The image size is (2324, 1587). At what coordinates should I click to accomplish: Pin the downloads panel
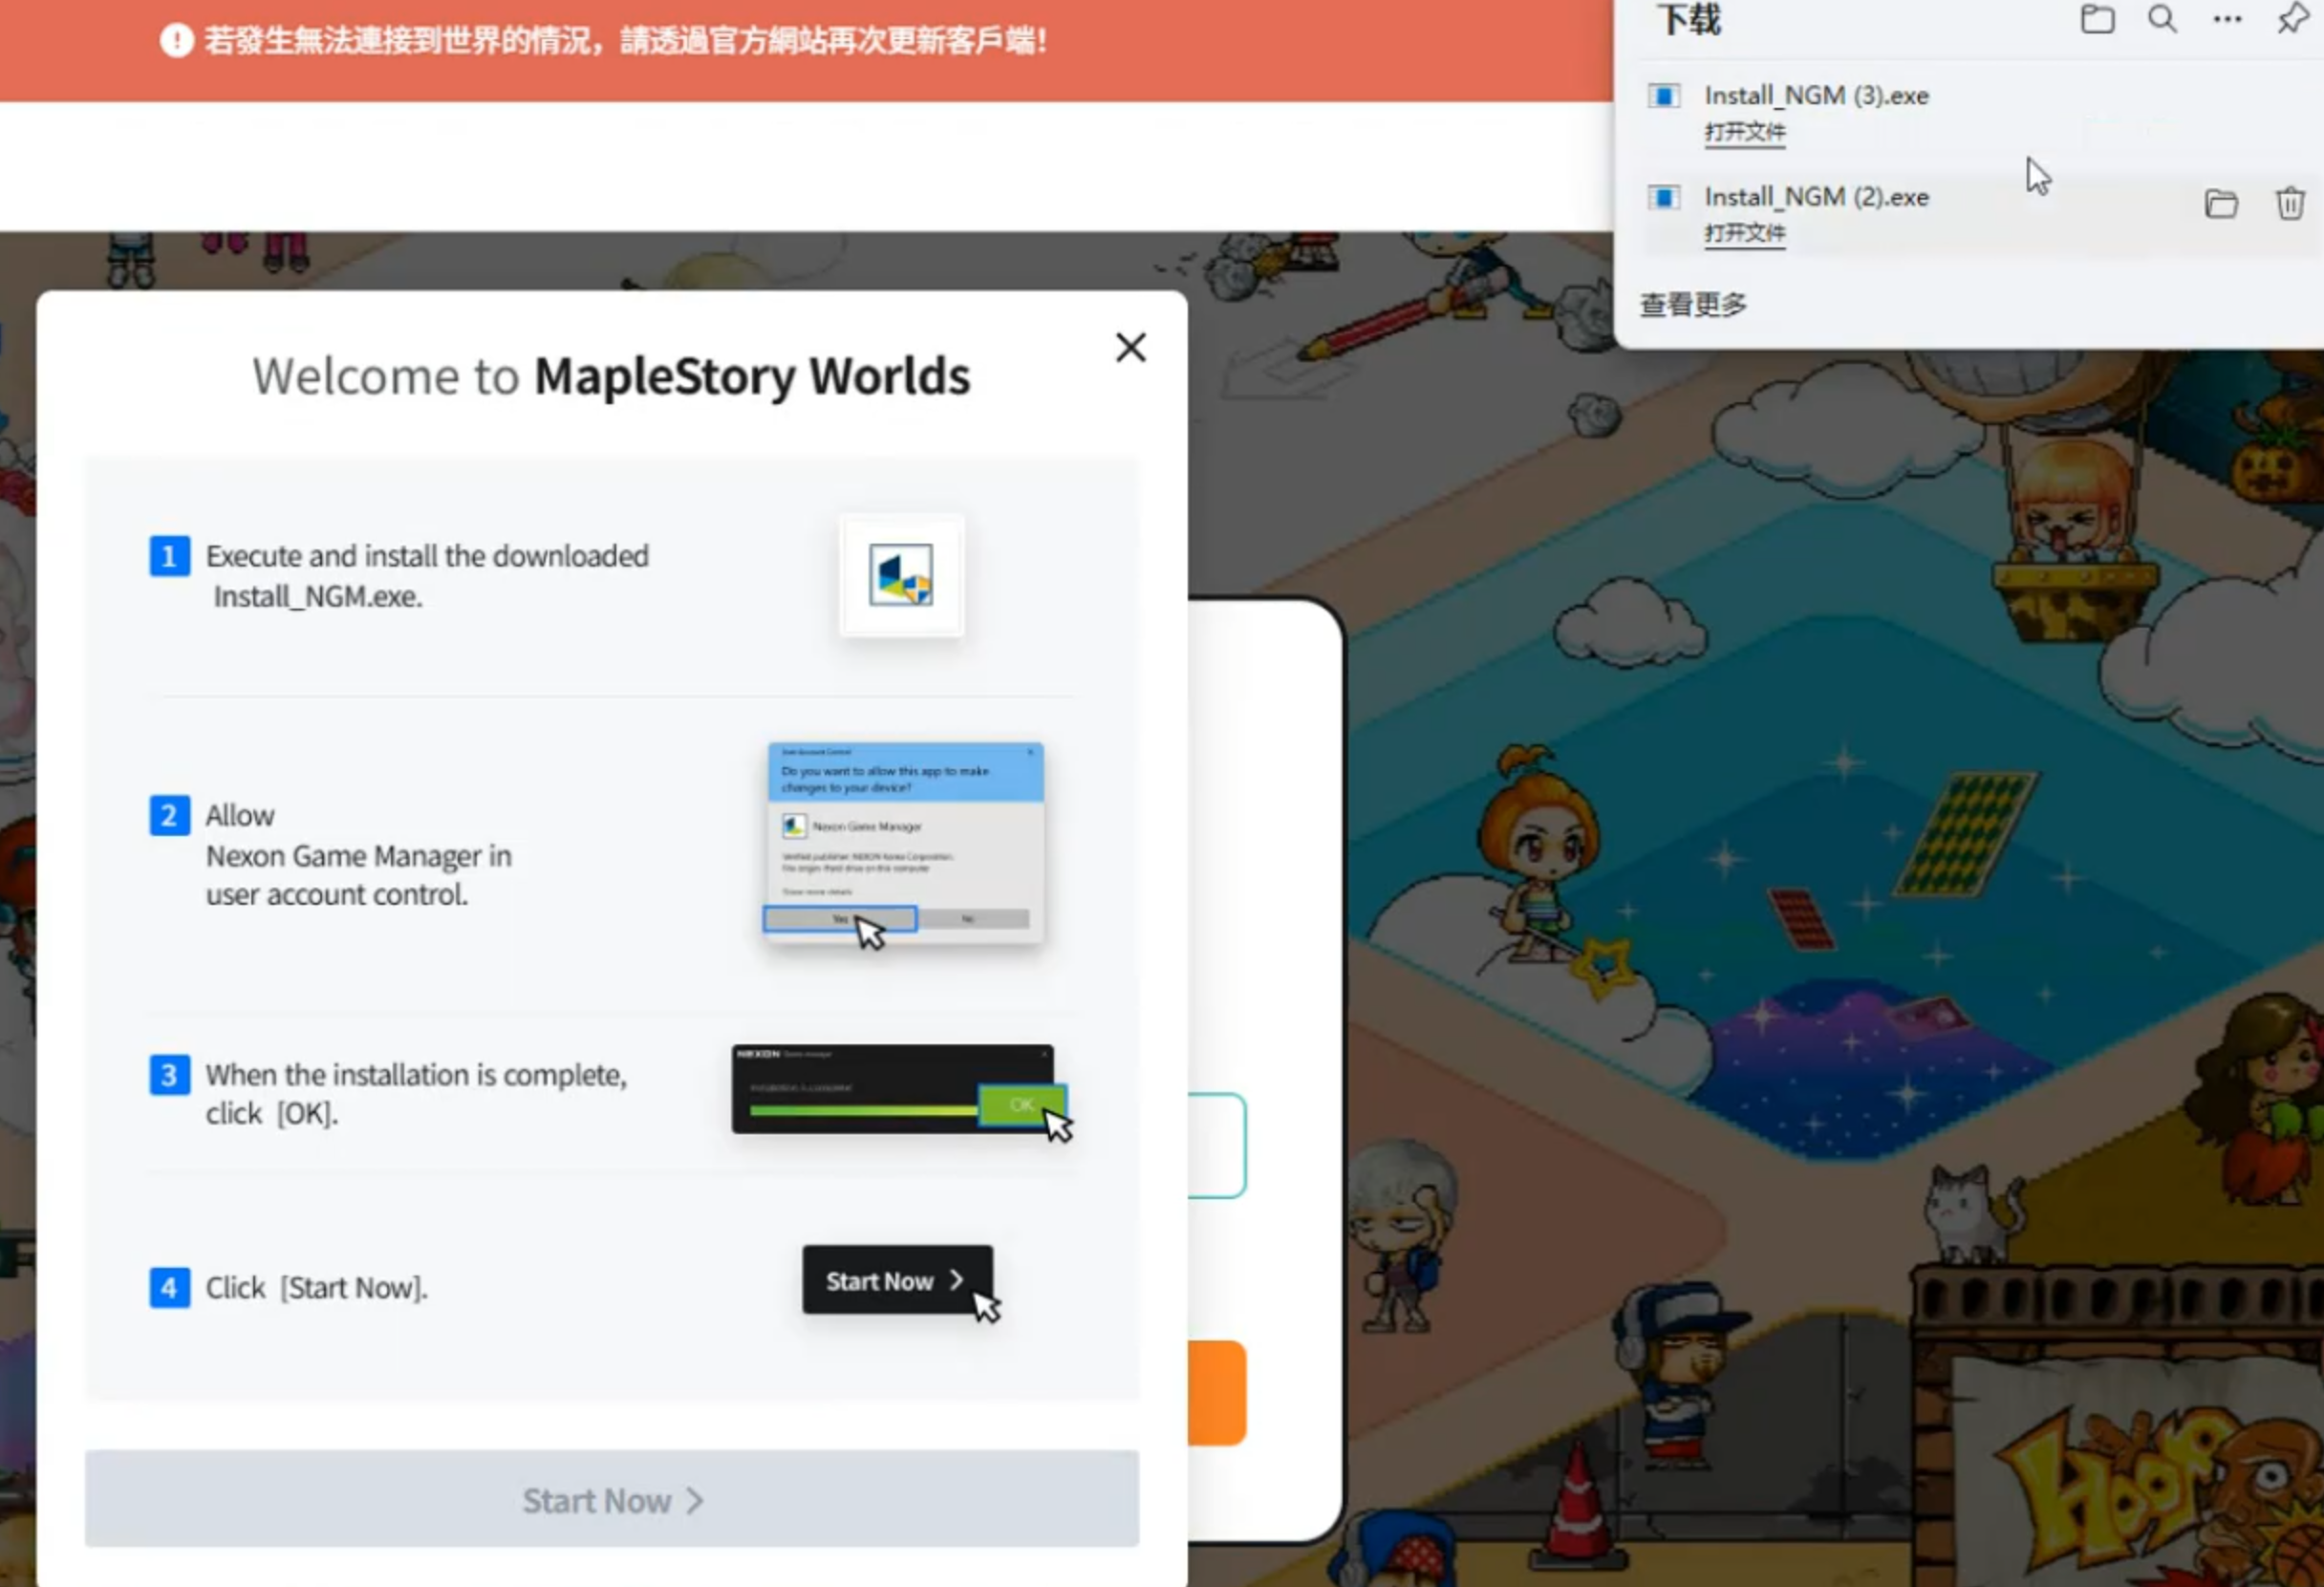pyautogui.click(x=2292, y=19)
